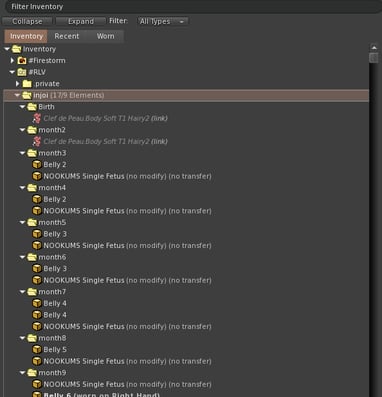Click the NOOKUMS object icon in month8
Image resolution: width=382 pixels, height=397 pixels.
[37, 361]
